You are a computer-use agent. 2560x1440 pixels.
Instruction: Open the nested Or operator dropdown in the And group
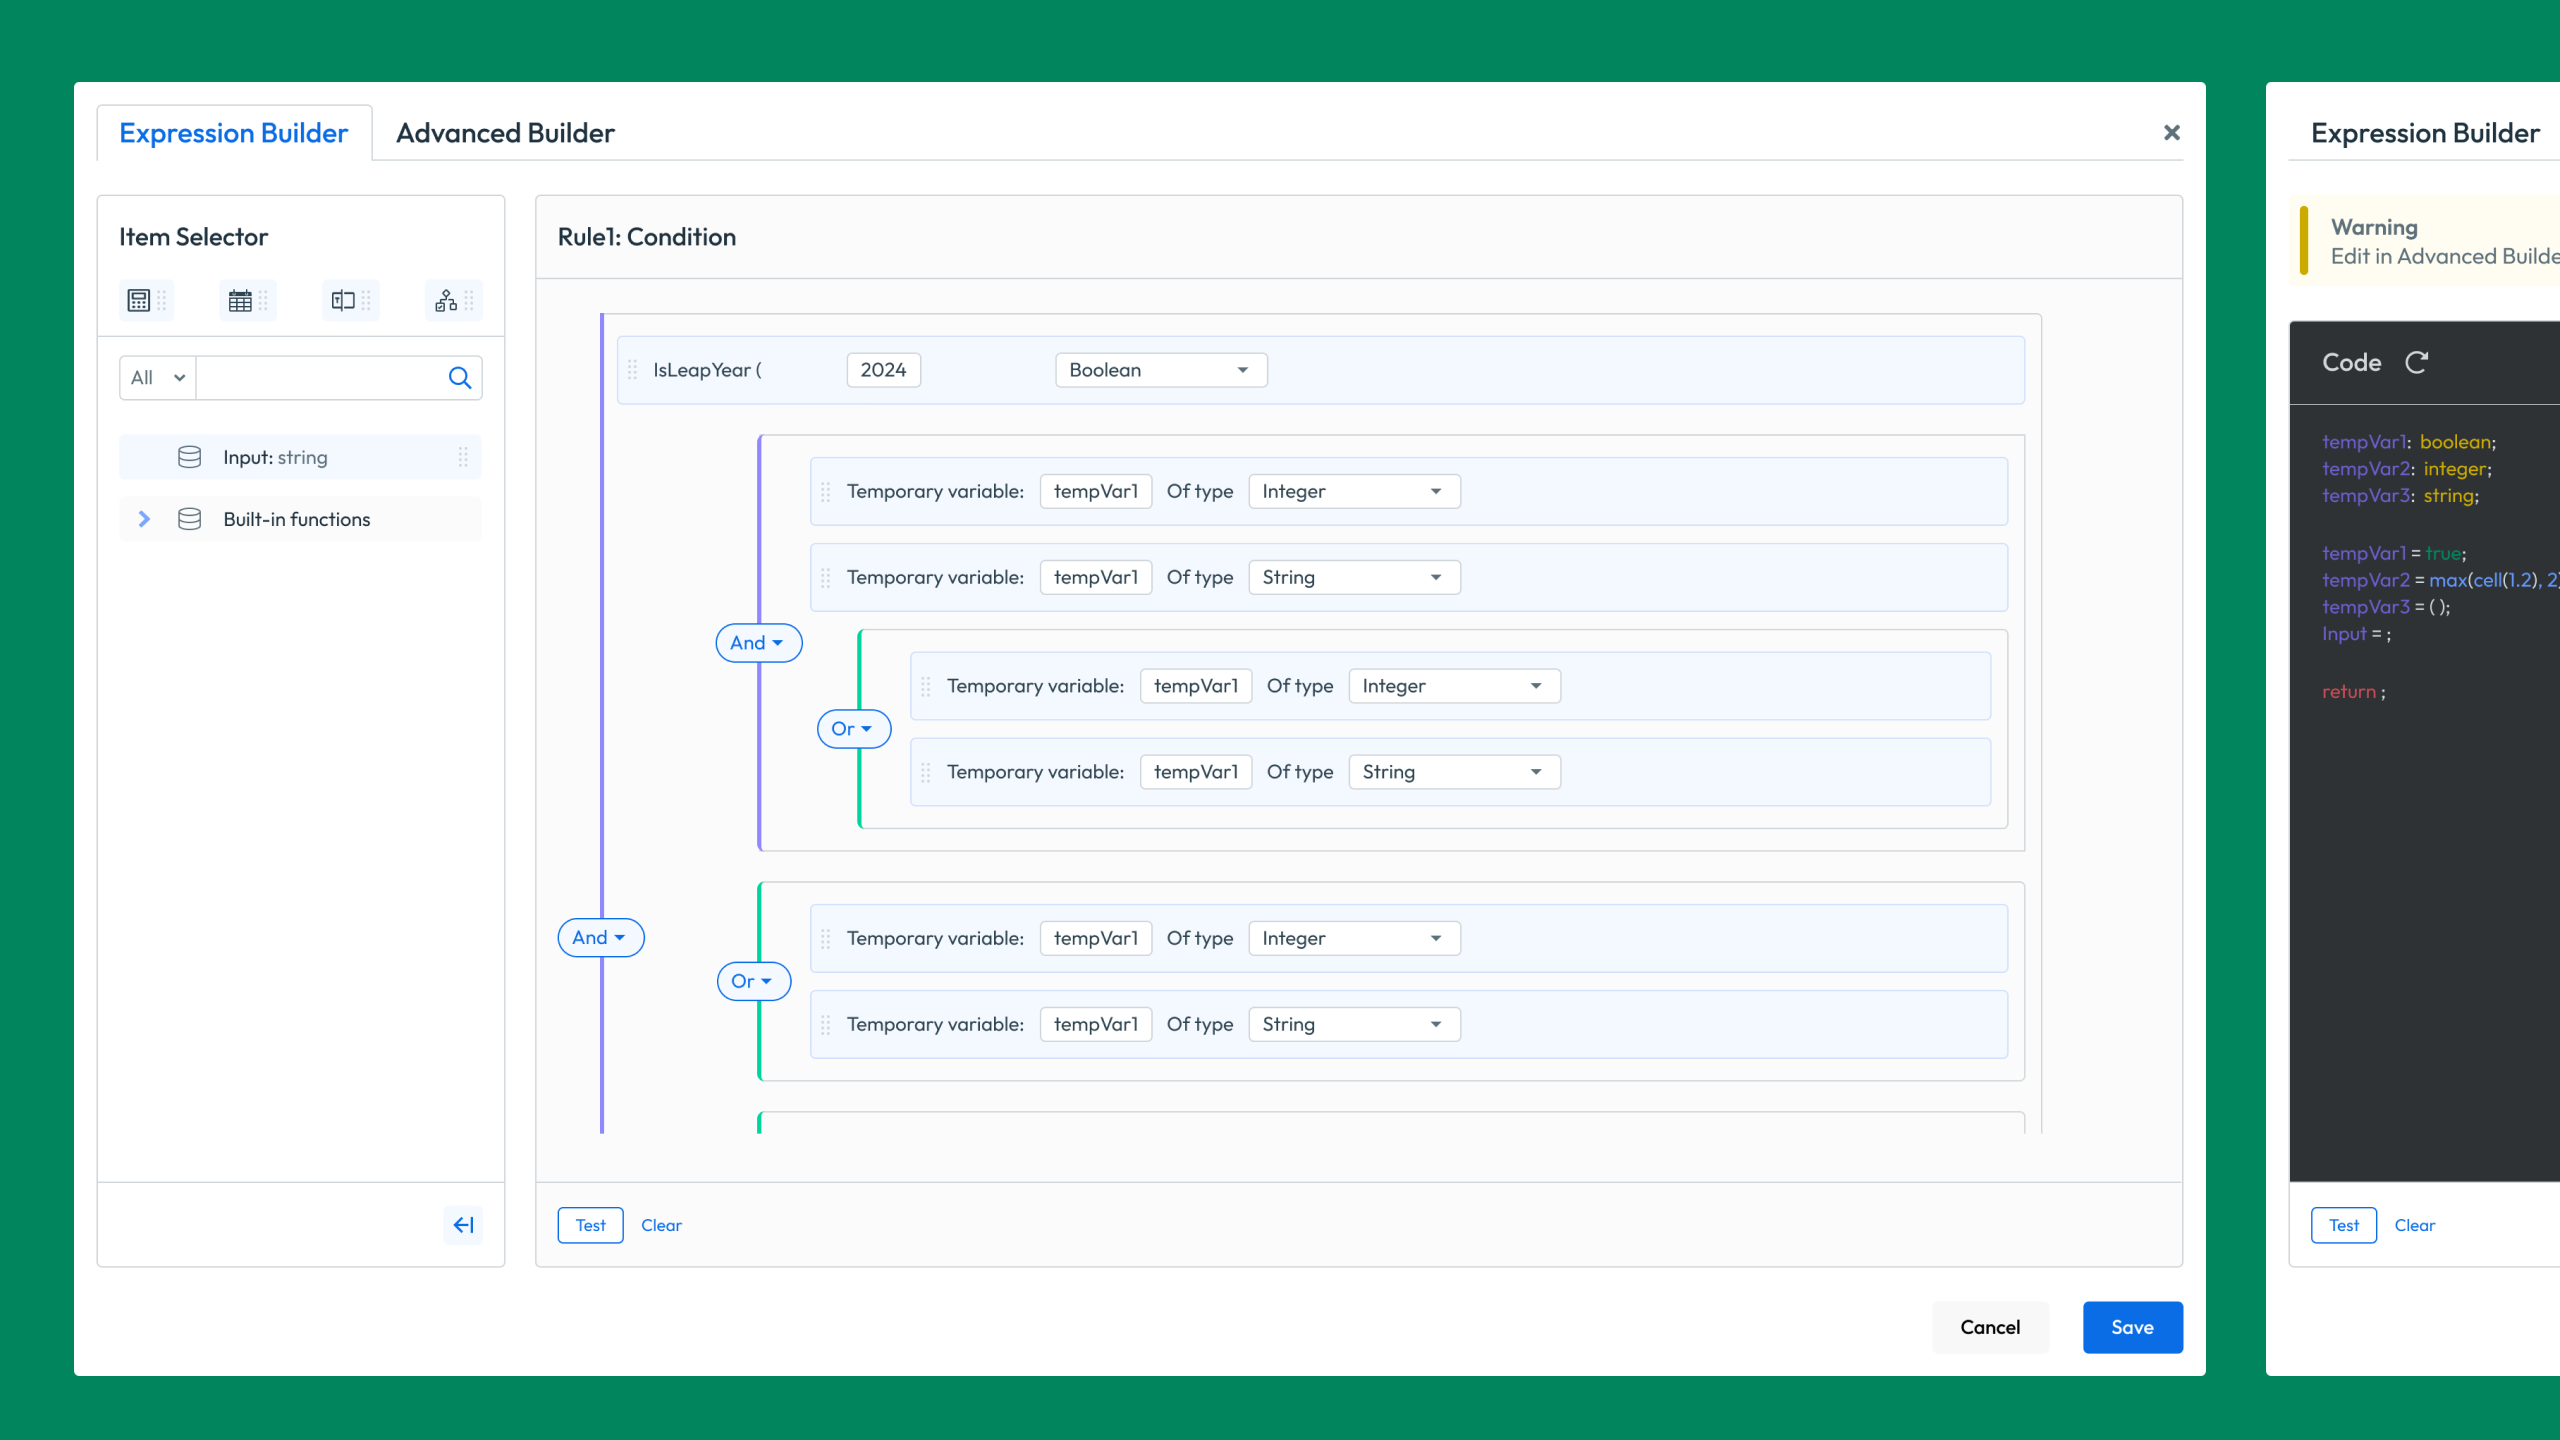coord(853,729)
